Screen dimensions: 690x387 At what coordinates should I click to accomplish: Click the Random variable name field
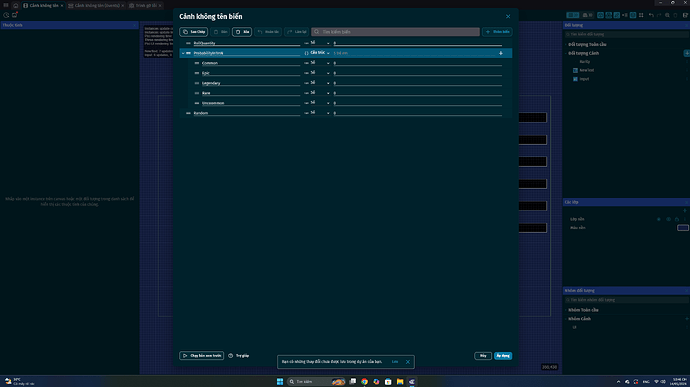click(x=246, y=113)
